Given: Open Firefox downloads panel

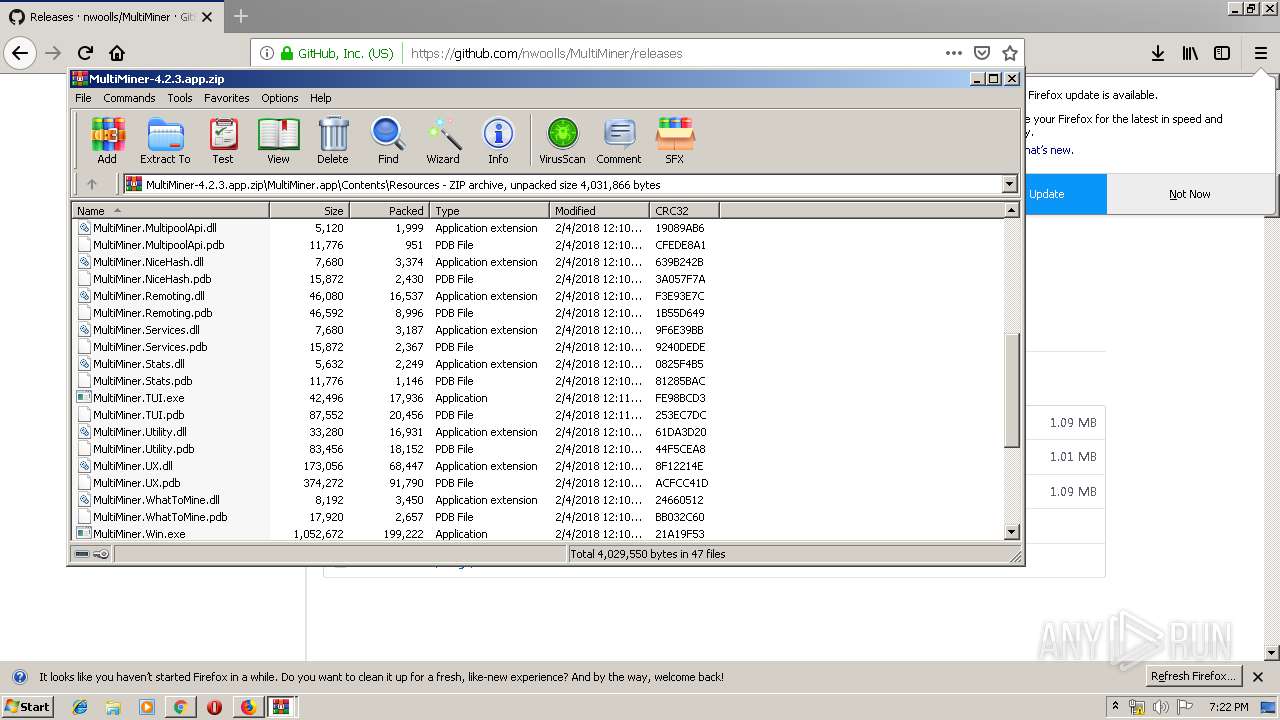Looking at the screenshot, I should click(x=1158, y=53).
